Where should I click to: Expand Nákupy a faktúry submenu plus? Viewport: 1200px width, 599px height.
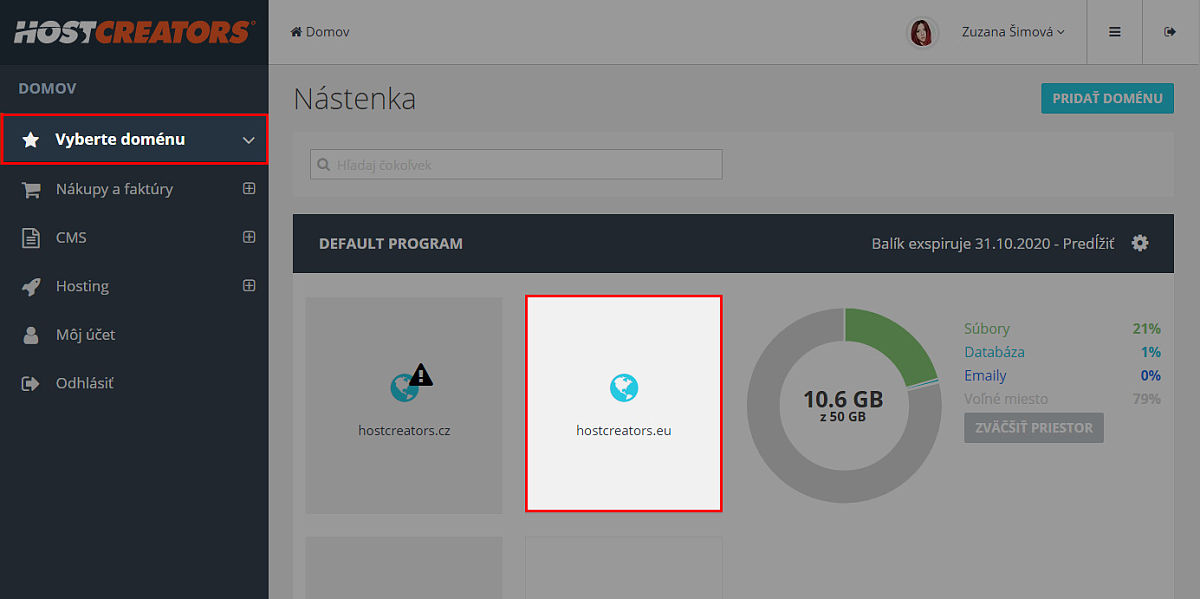249,188
